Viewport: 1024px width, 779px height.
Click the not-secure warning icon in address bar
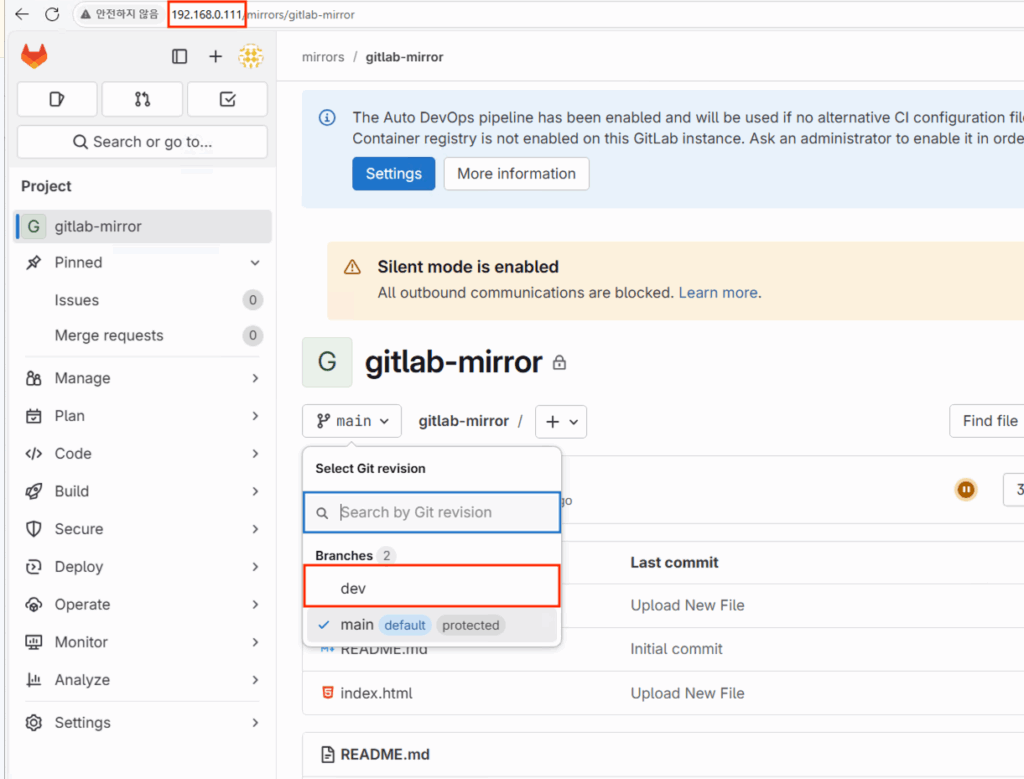86,14
